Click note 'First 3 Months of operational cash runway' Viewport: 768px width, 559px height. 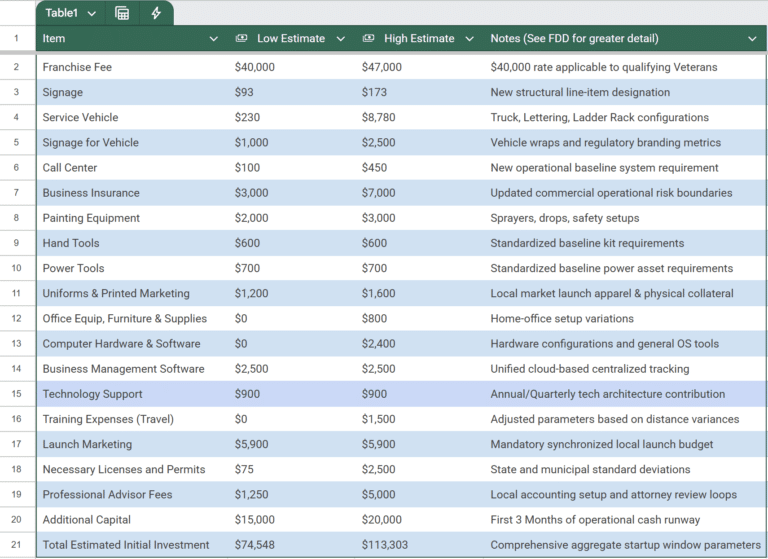coord(595,520)
